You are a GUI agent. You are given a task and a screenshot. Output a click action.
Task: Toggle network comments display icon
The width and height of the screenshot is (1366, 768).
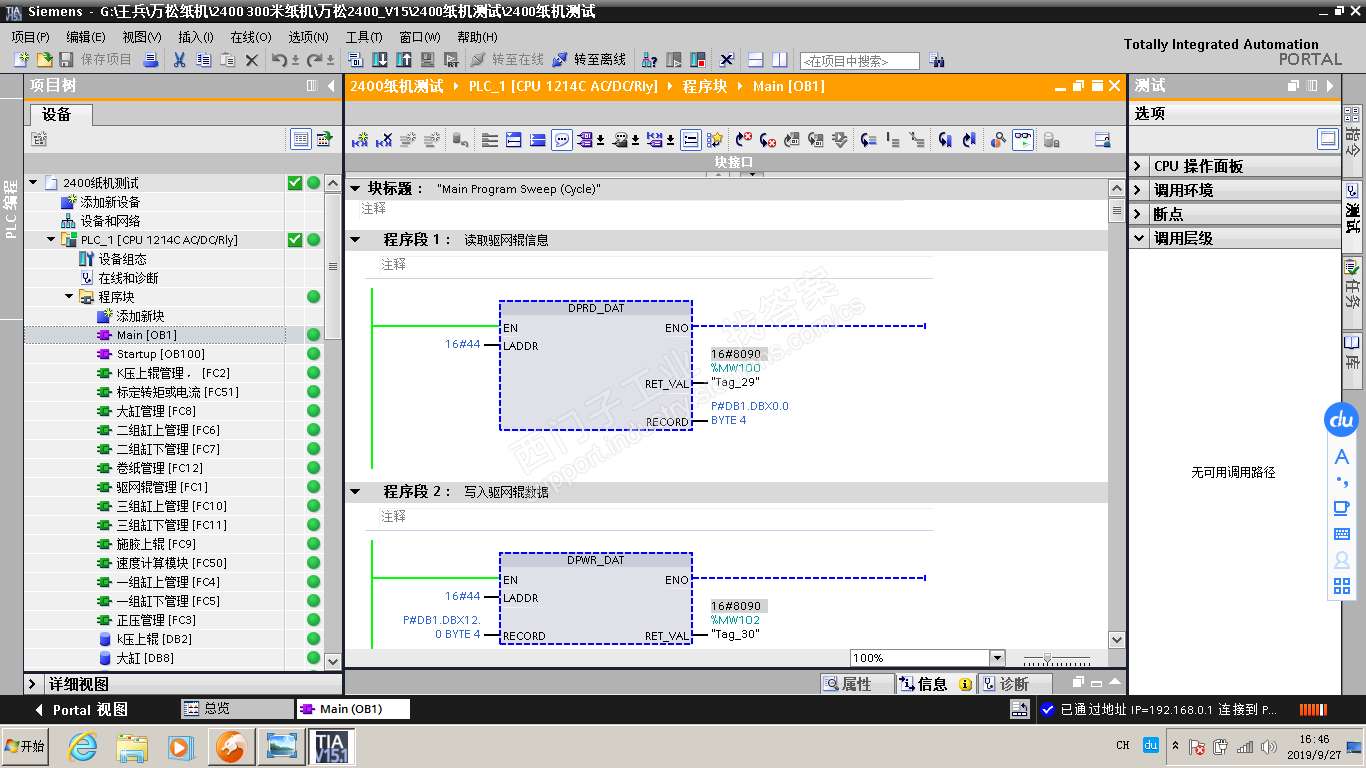[562, 140]
